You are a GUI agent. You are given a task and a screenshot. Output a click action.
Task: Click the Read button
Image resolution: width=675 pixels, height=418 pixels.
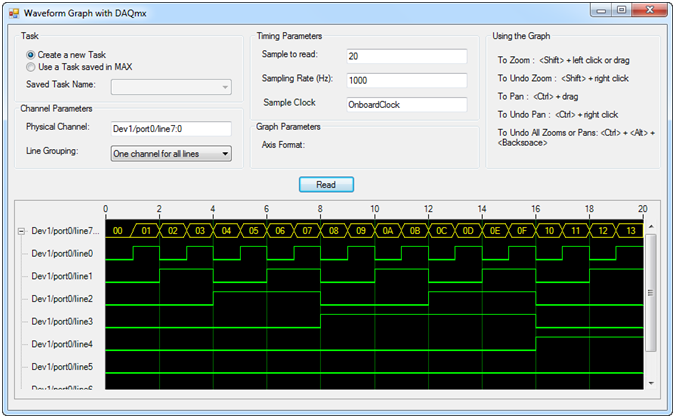326,184
